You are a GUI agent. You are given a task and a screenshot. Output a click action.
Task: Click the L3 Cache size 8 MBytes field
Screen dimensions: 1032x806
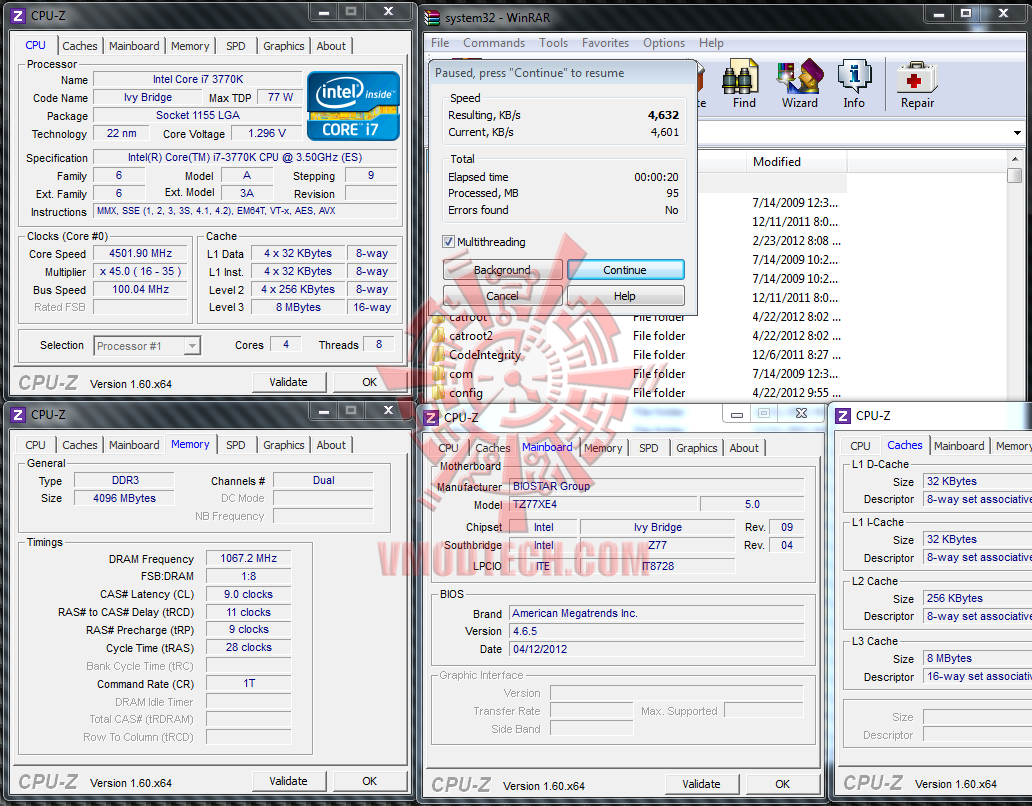[977, 658]
